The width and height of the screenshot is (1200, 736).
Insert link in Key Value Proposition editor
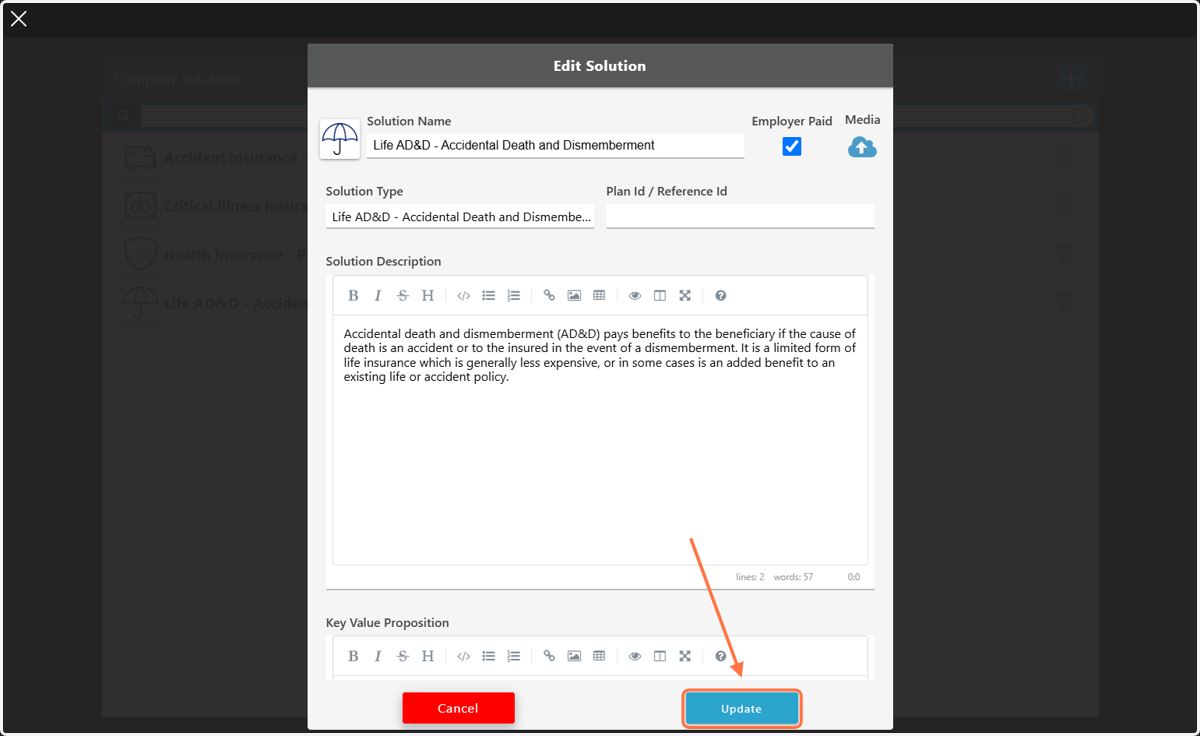tap(549, 656)
